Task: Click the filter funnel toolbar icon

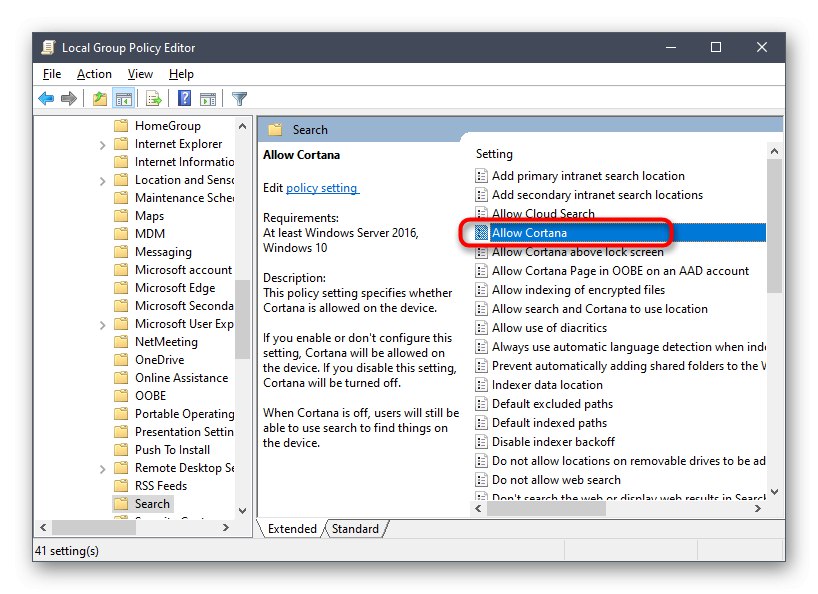Action: pyautogui.click(x=239, y=98)
